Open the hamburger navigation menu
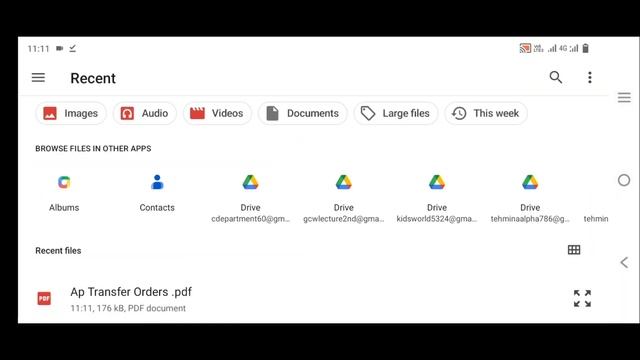Viewport: 640px width, 360px height. pyautogui.click(x=38, y=78)
